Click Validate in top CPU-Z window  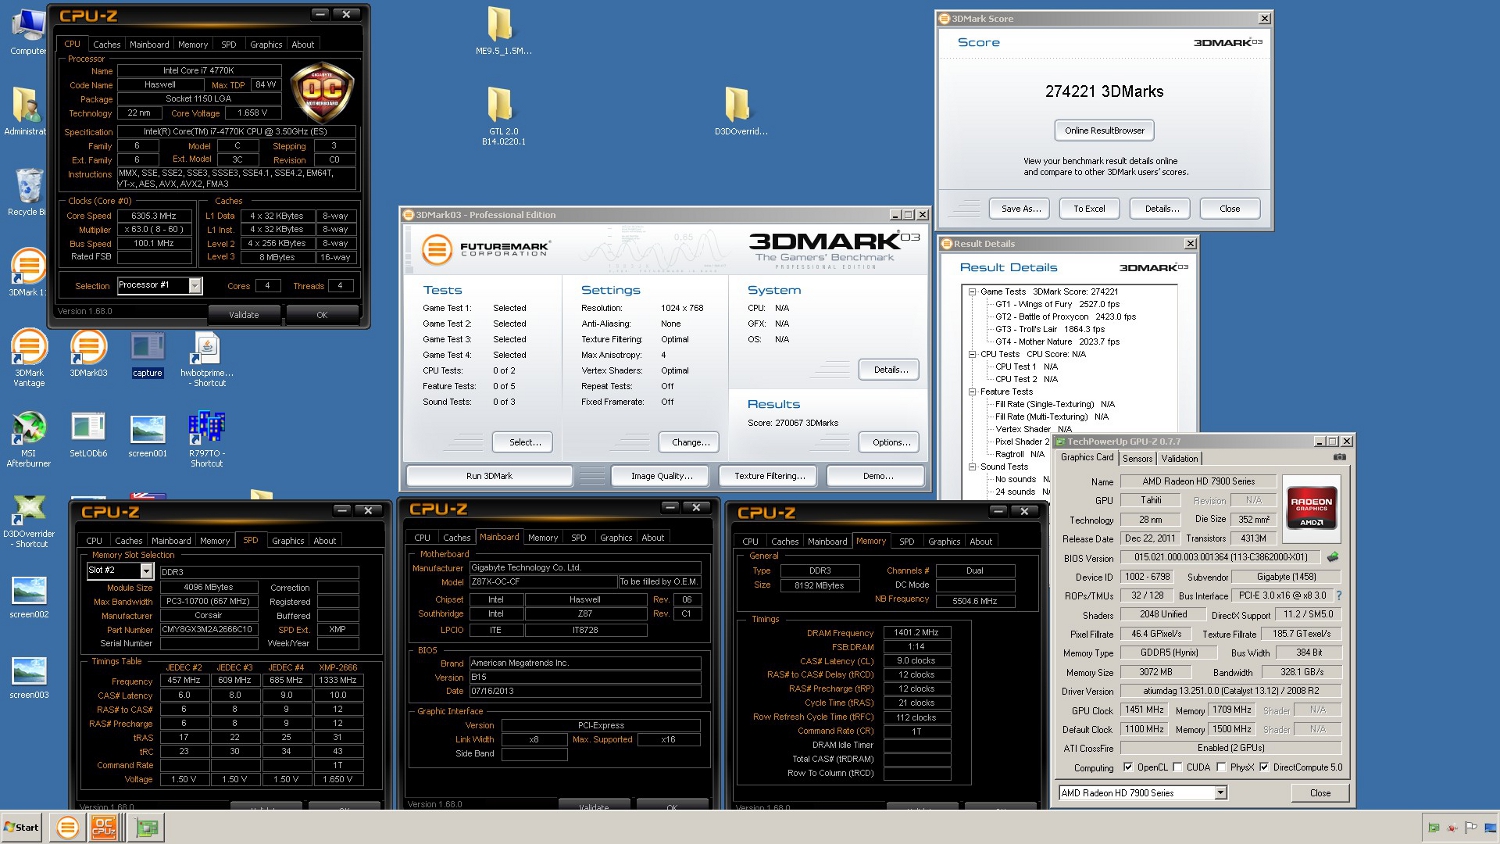[243, 315]
